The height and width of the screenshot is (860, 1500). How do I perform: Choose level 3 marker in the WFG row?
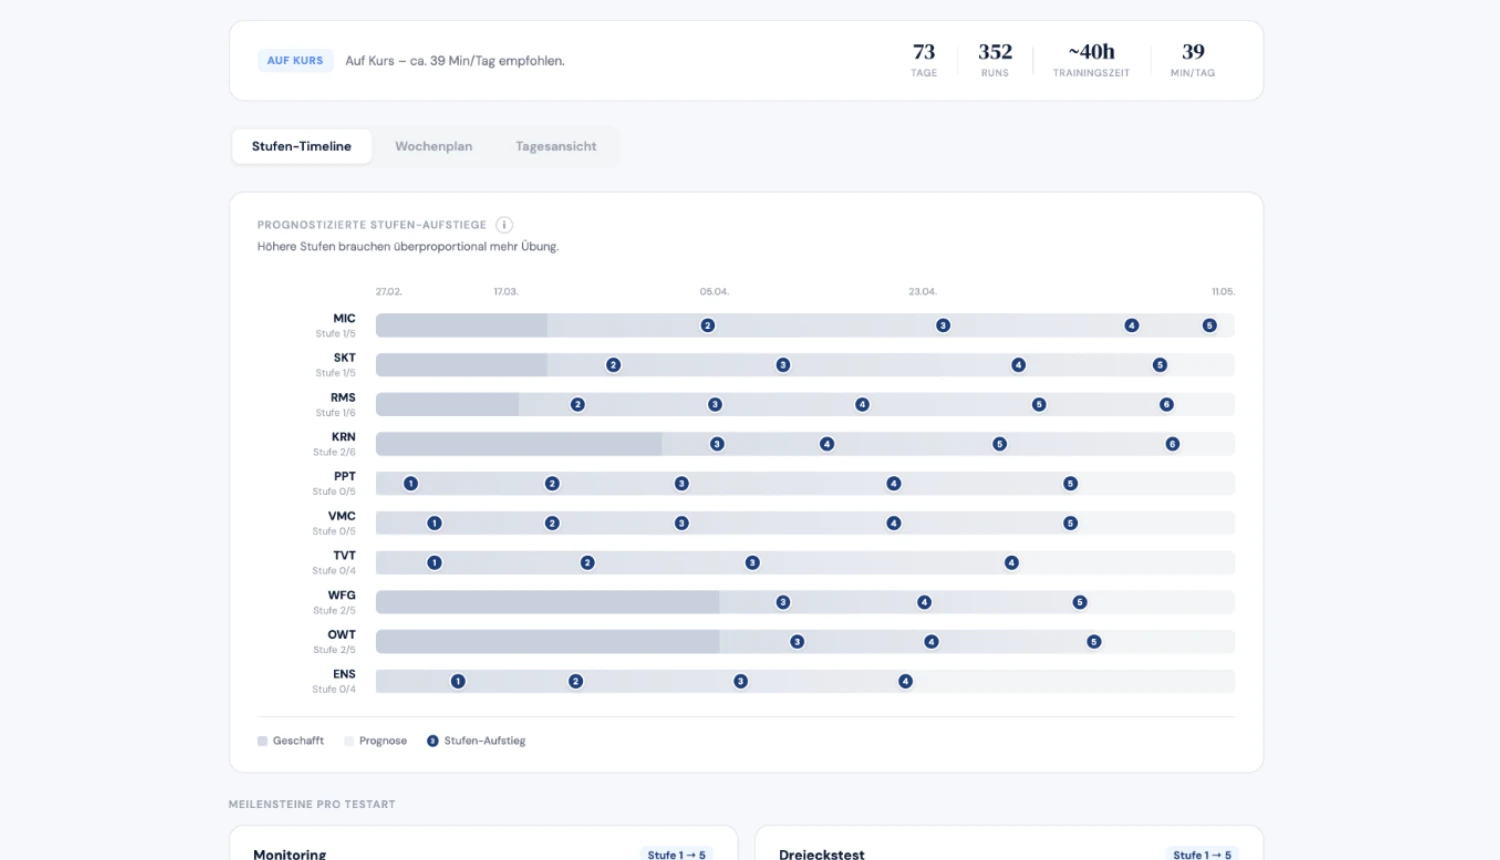[783, 602]
